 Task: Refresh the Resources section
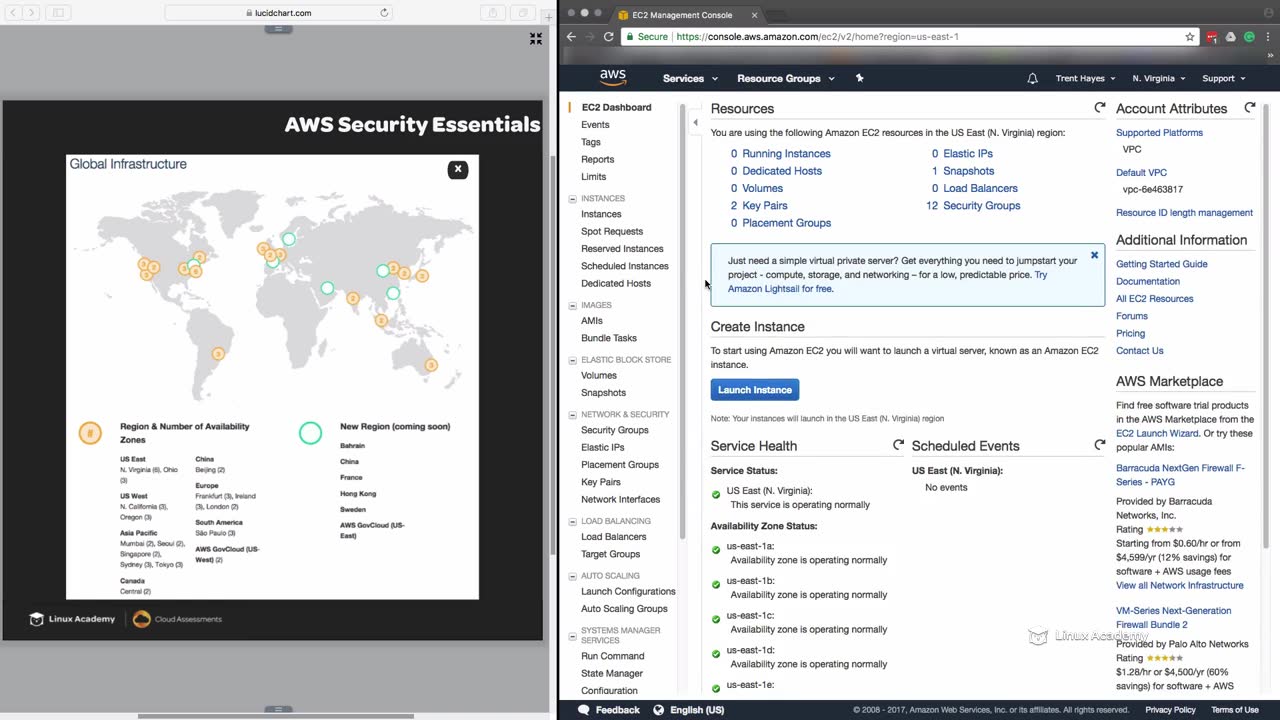(x=1100, y=108)
